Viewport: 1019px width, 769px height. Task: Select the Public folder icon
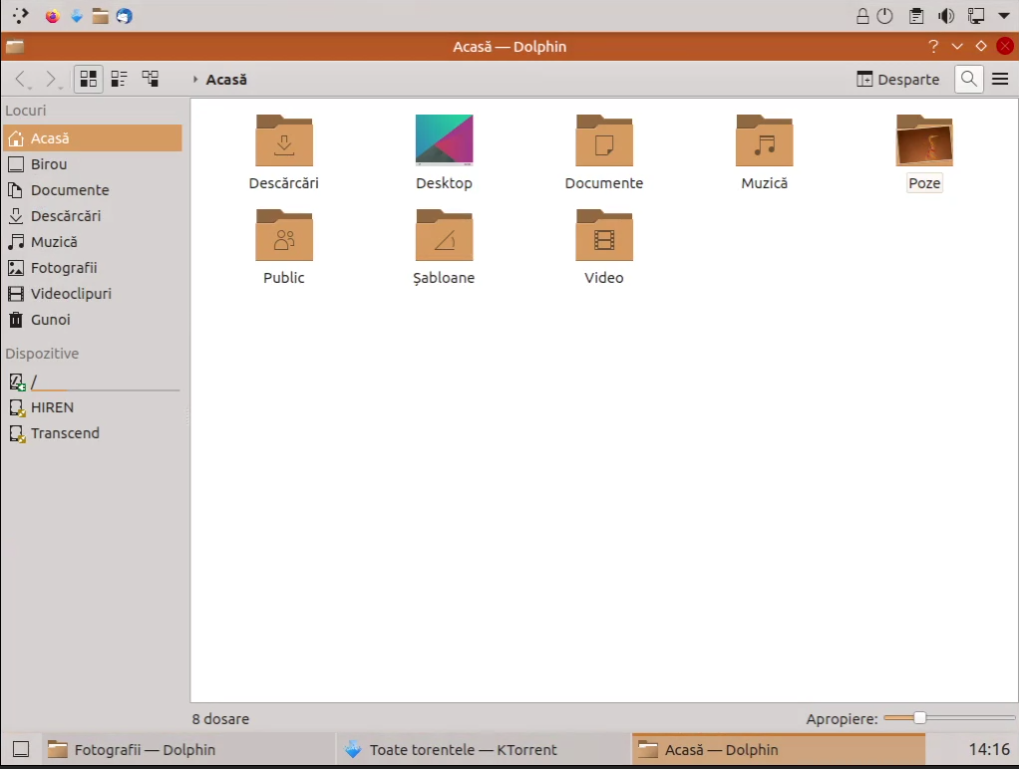pos(284,235)
